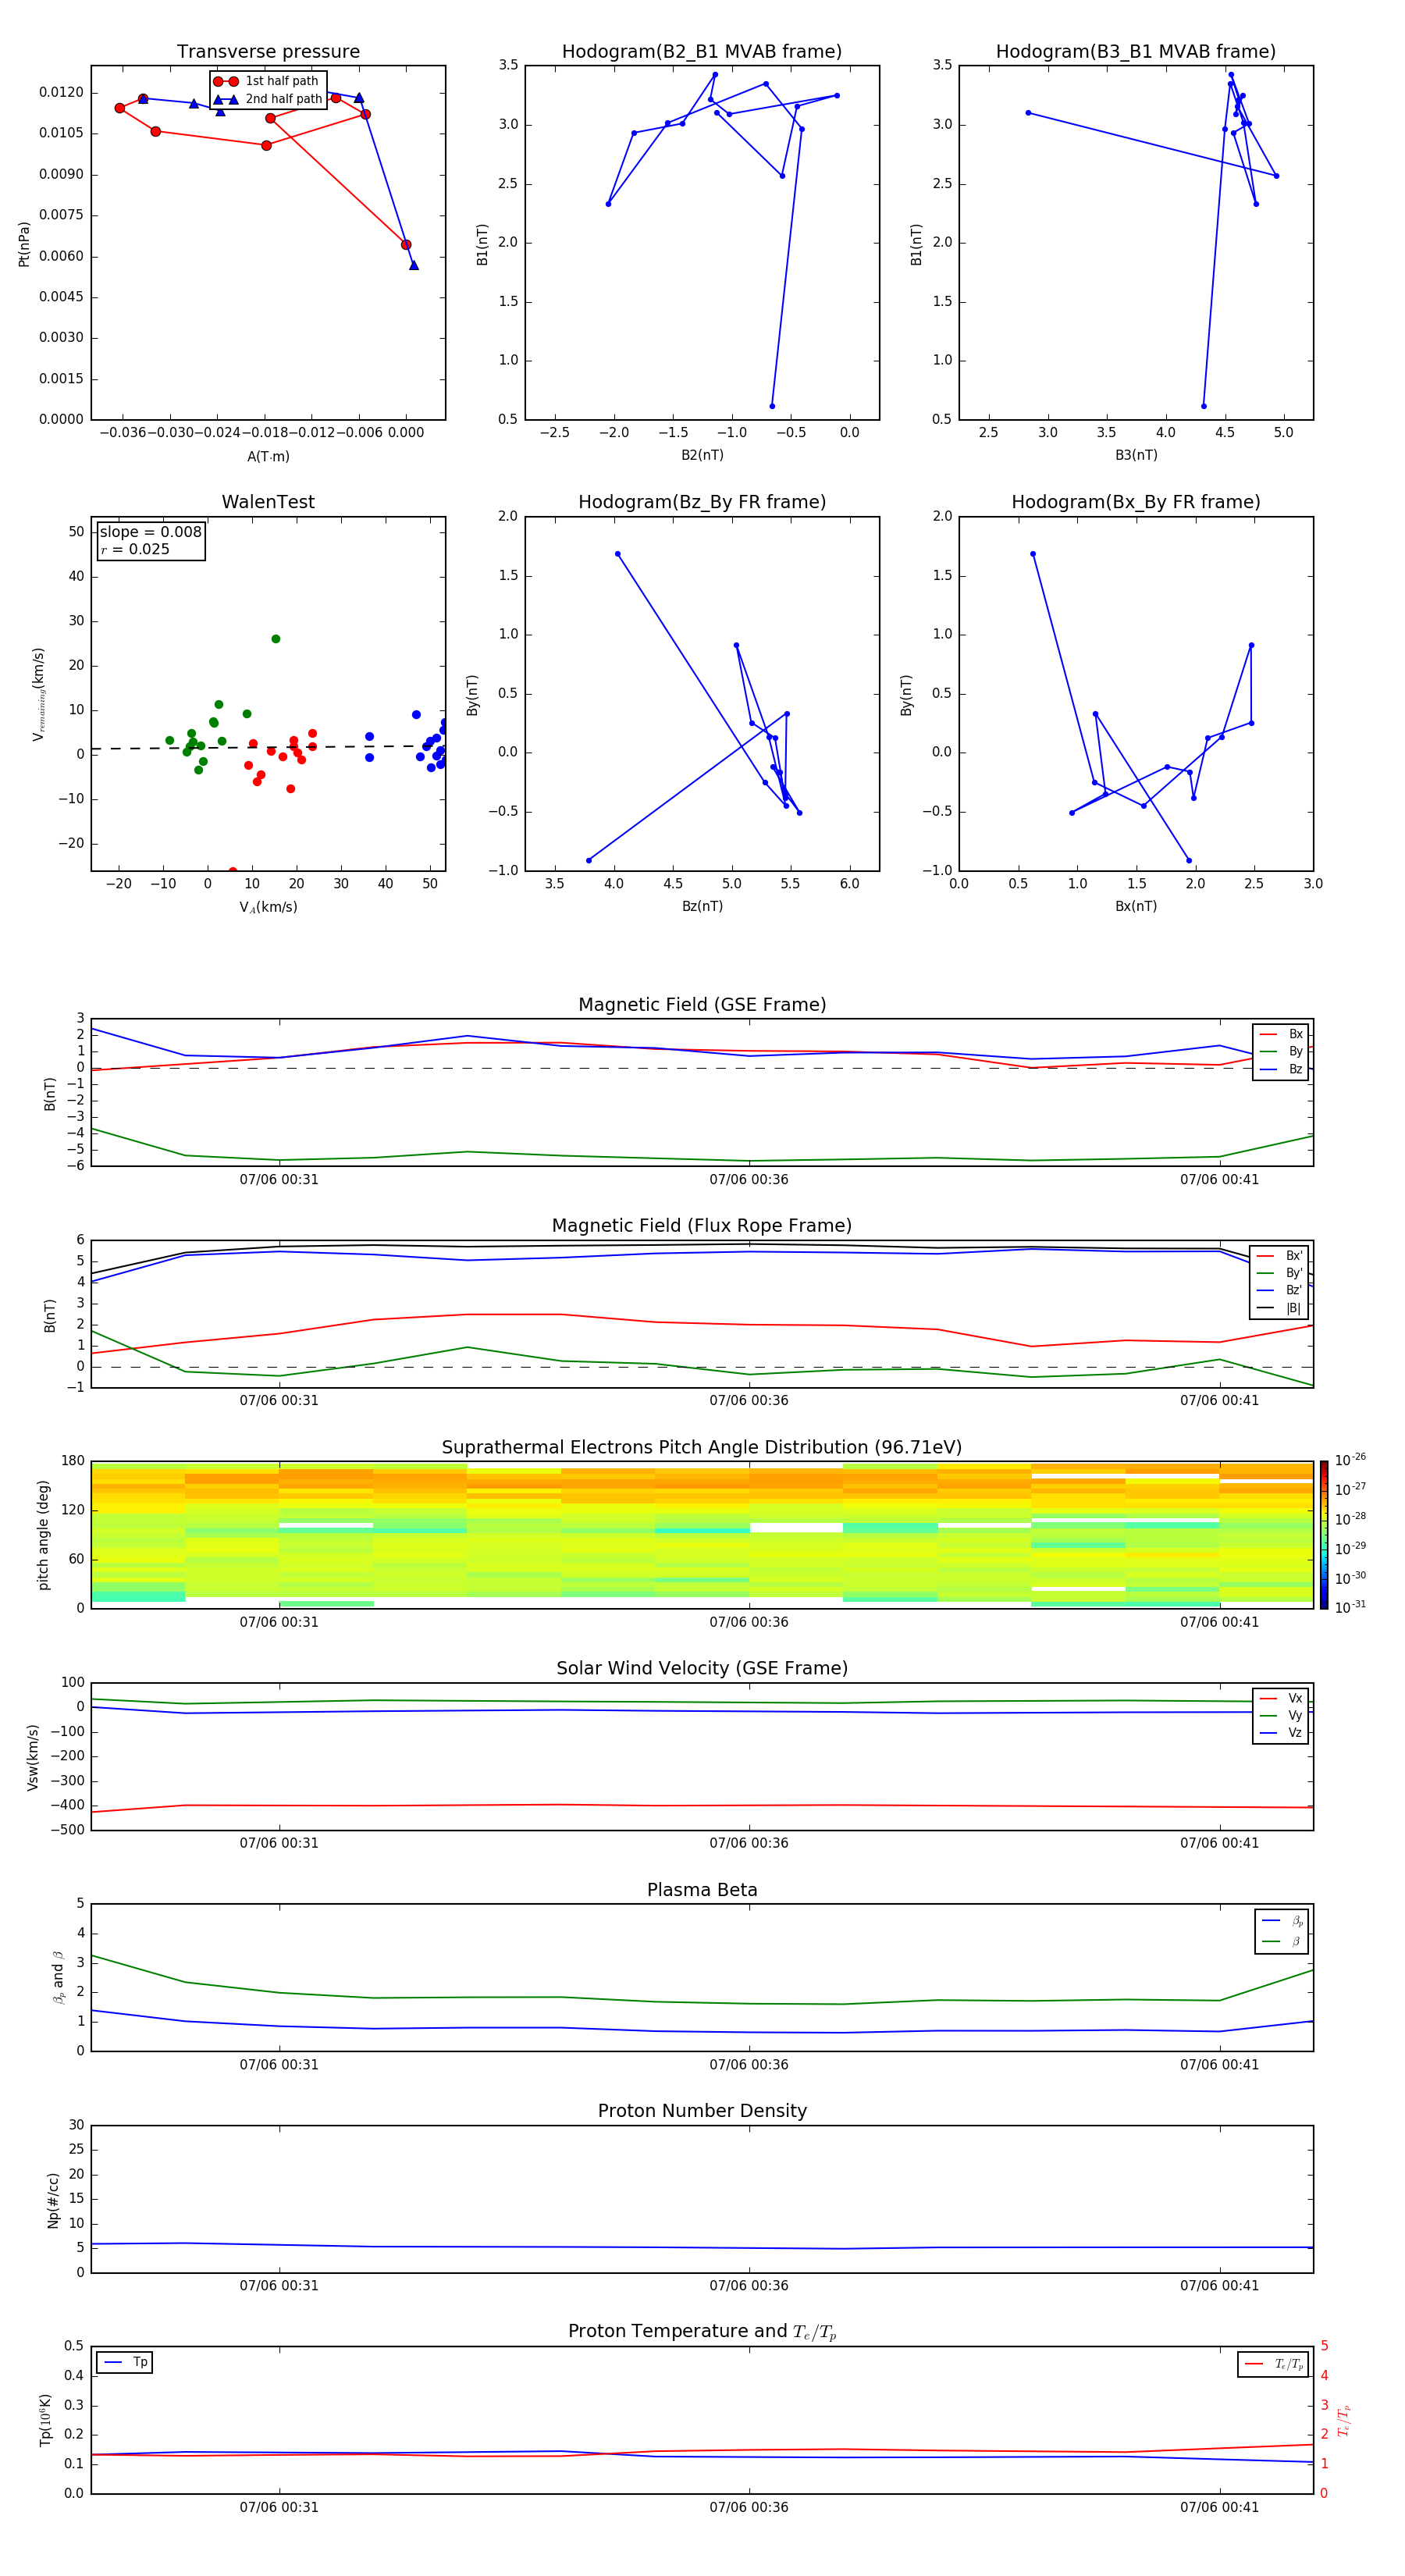Click the 'Hodogram(B2_B1 MVAB frame)' title
This screenshot has height=2576, width=1405.
702,51
